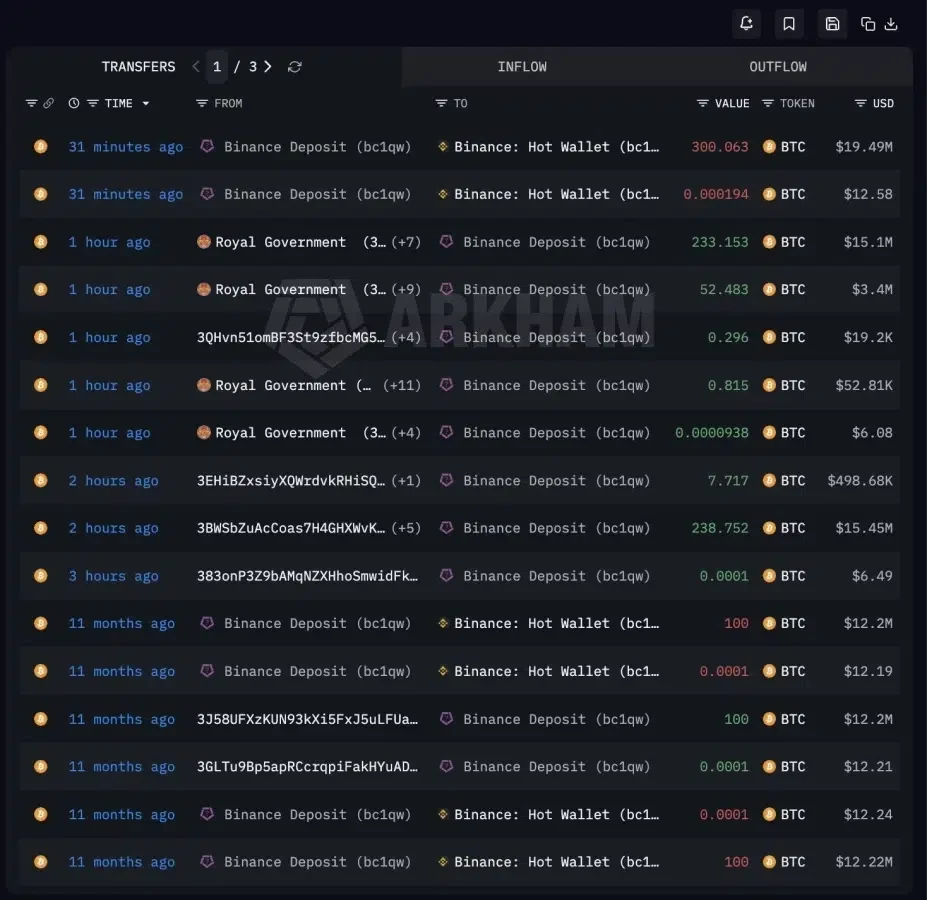The image size is (927, 900).
Task: Switch to the INFLOW tab
Action: pyautogui.click(x=522, y=67)
